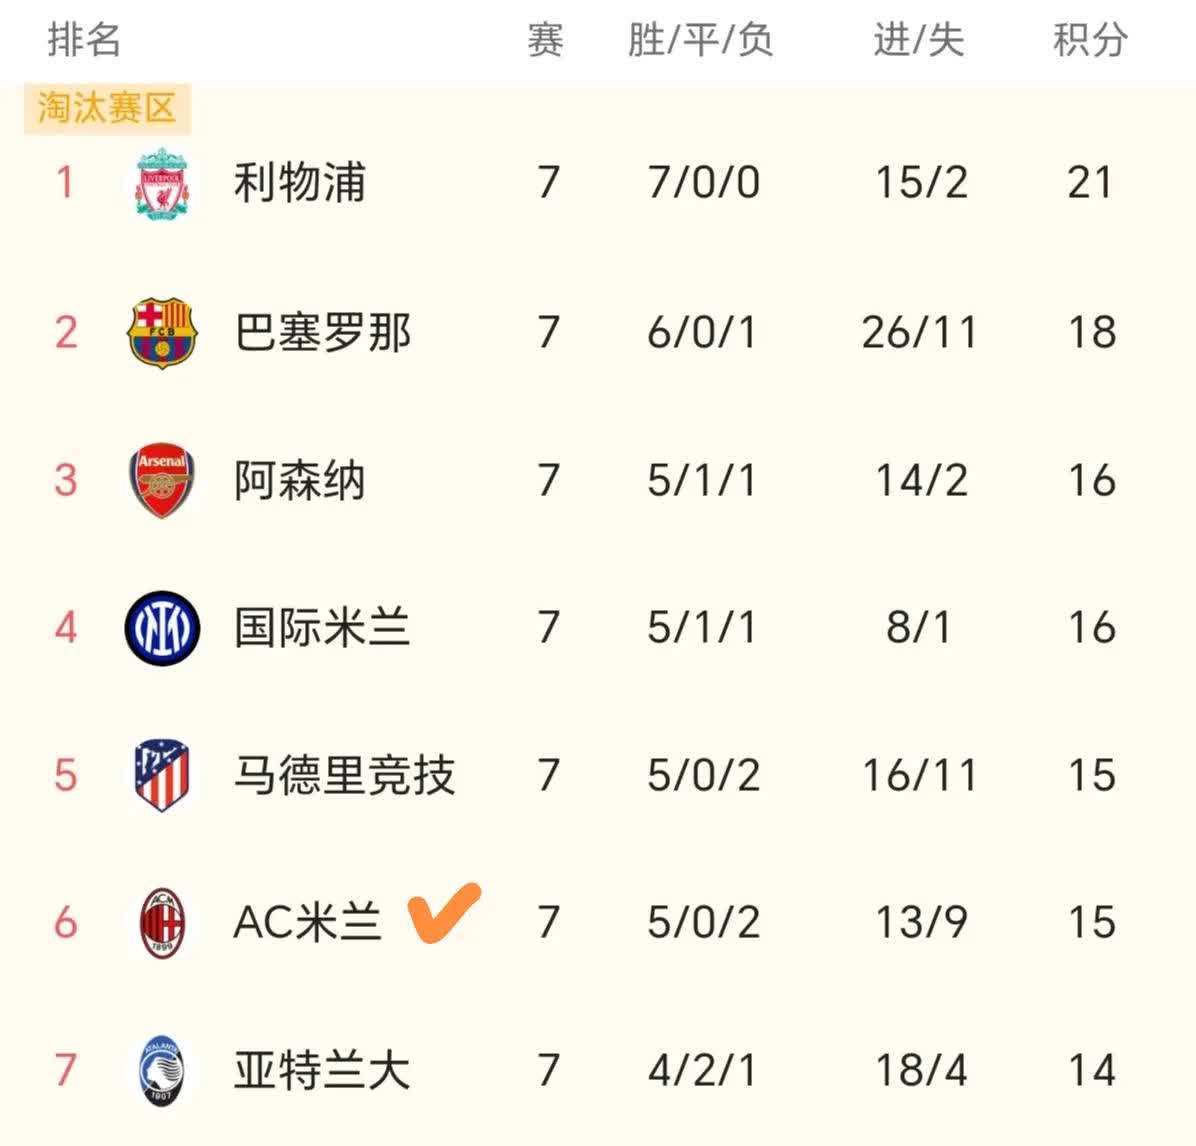Select the Inter Milan crest
The width and height of the screenshot is (1196, 1146).
coord(160,627)
